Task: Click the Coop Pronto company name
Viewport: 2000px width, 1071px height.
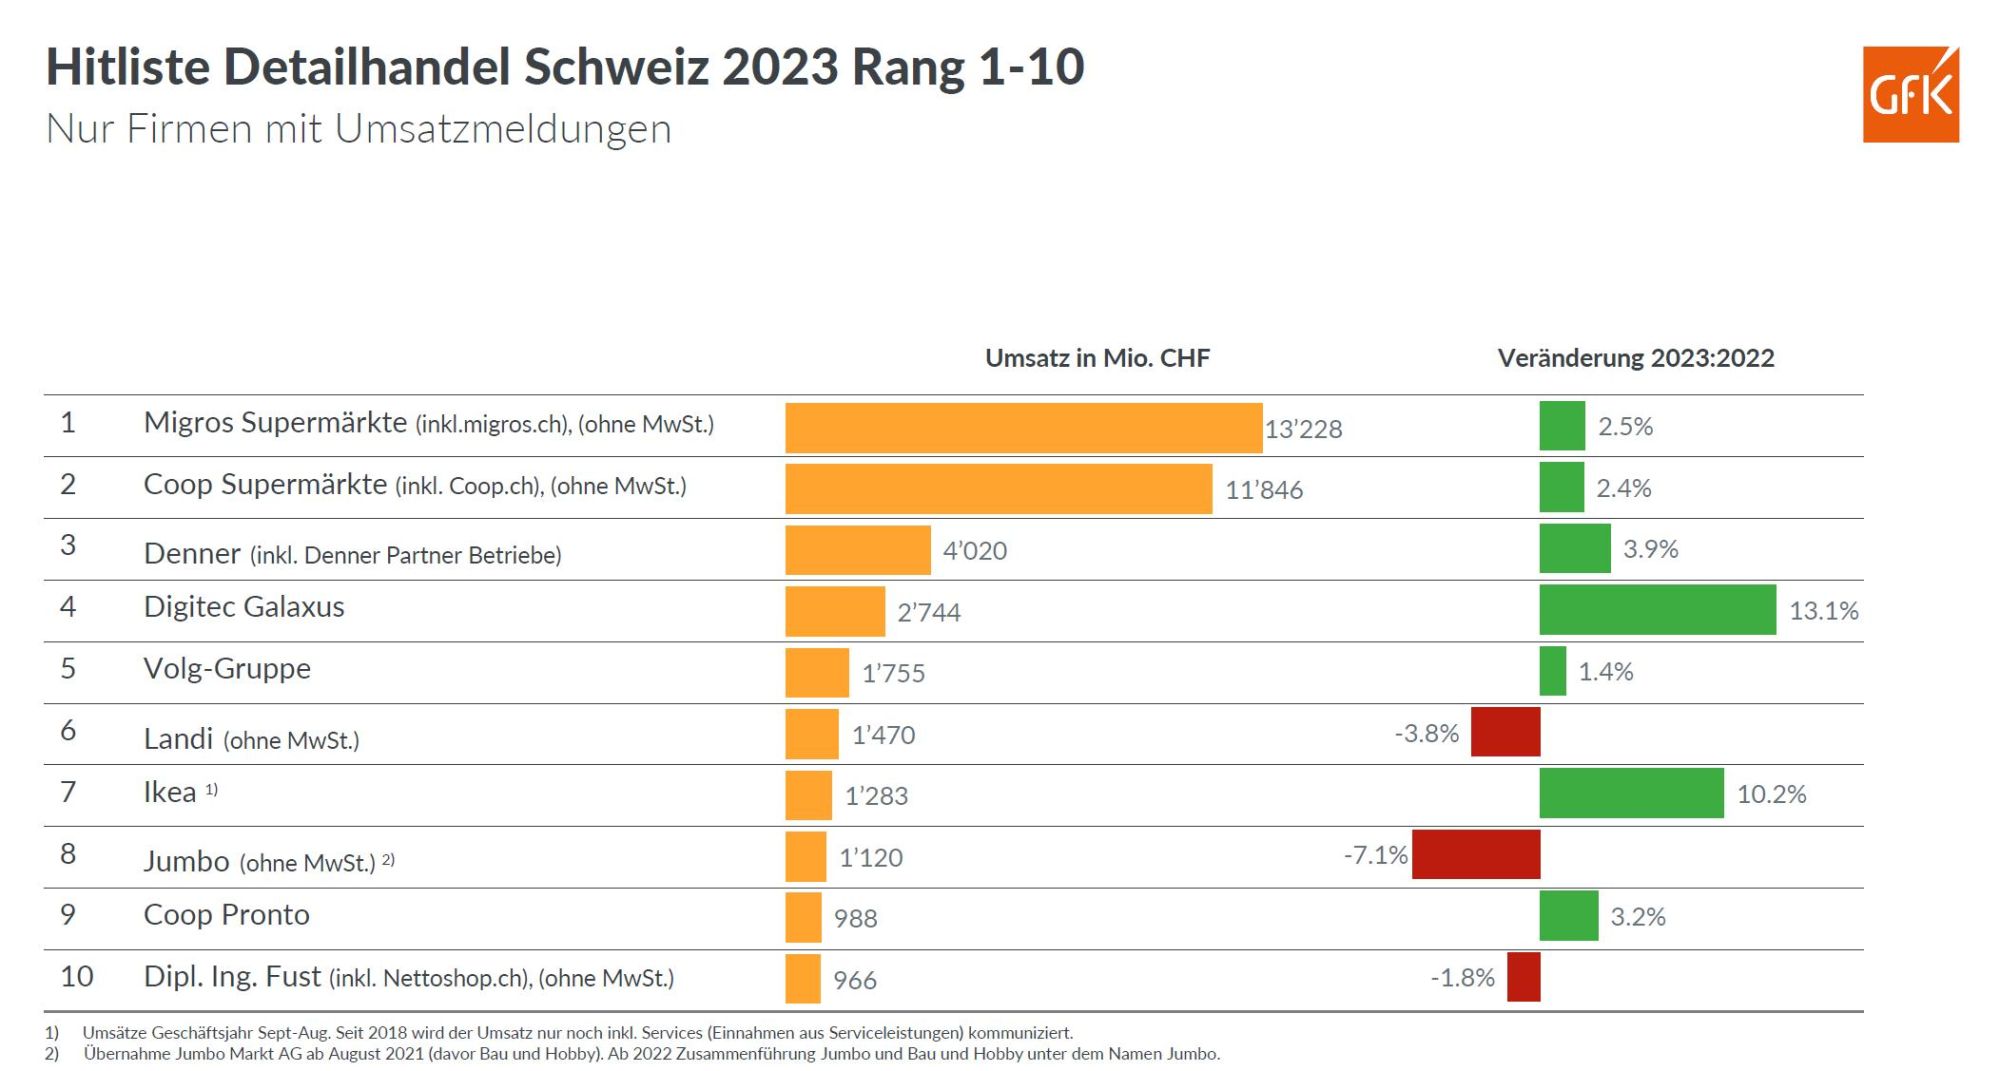Action: (x=226, y=914)
